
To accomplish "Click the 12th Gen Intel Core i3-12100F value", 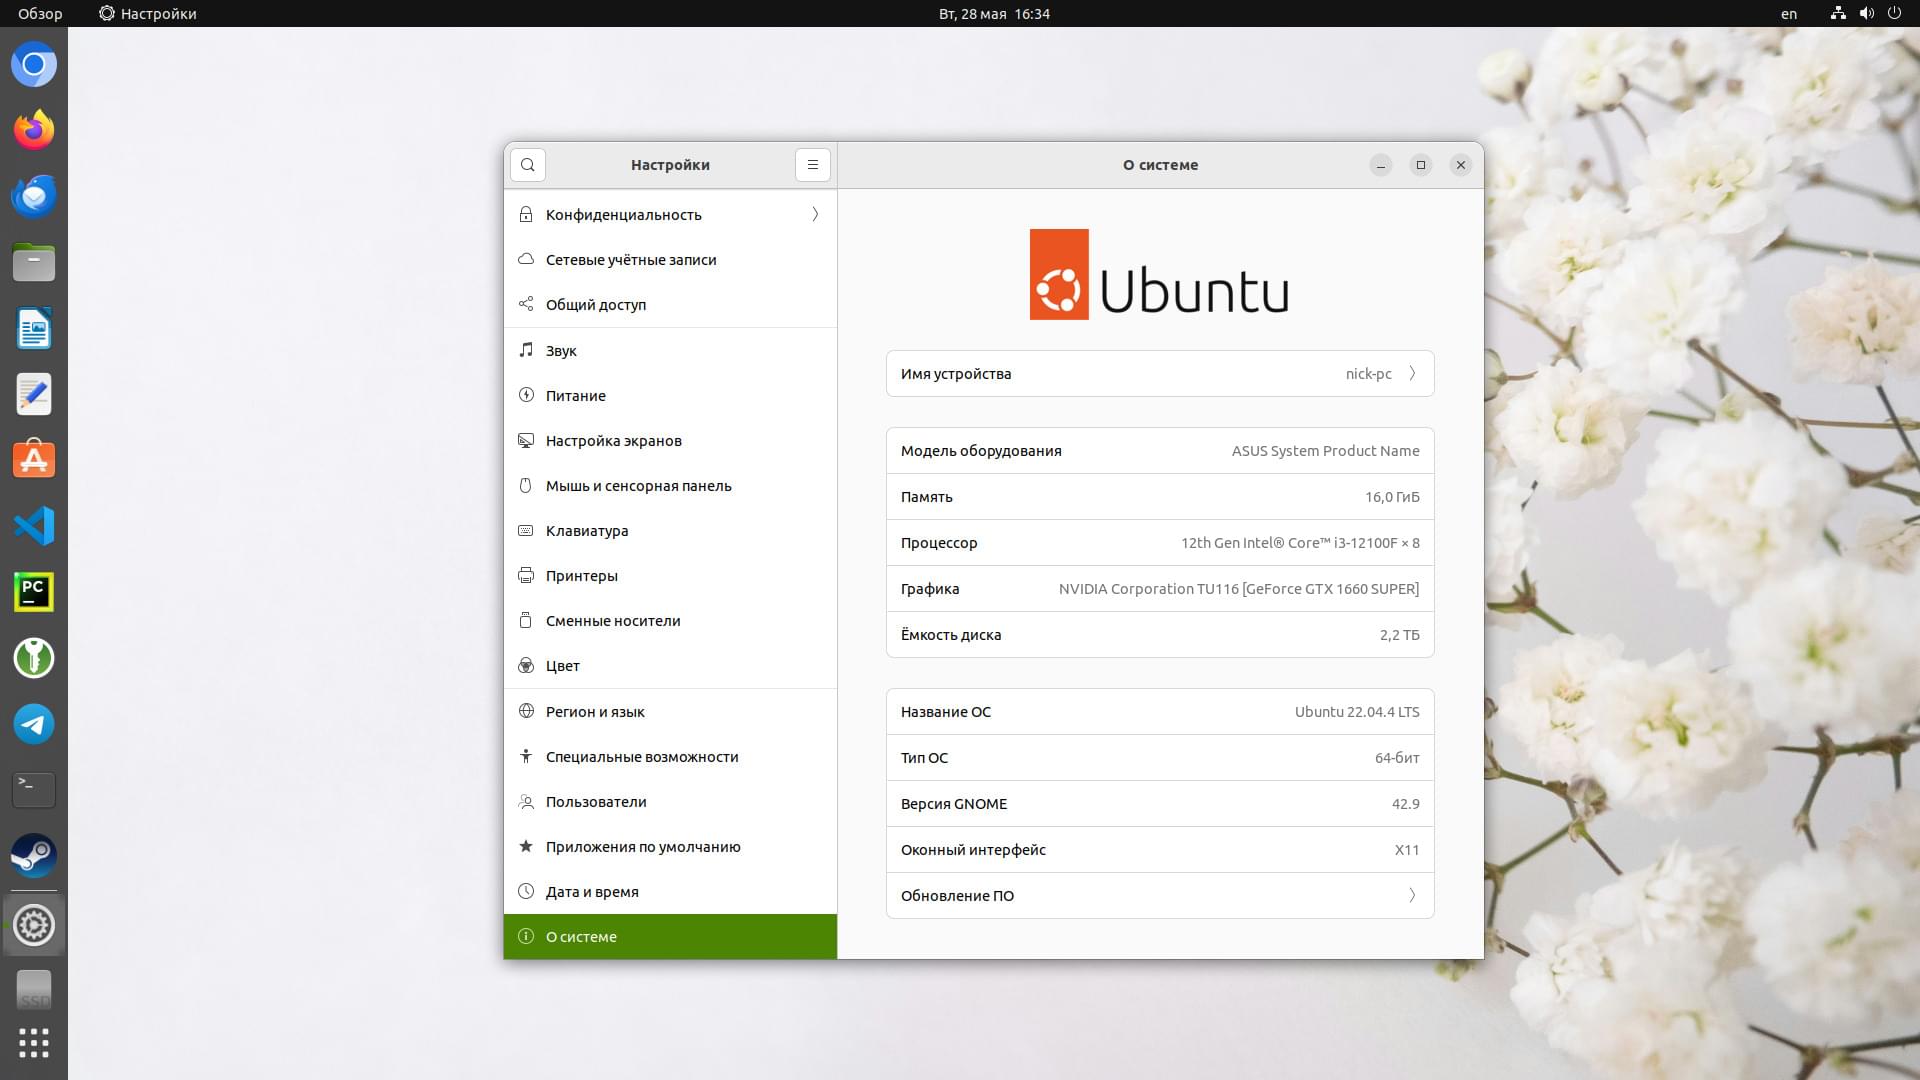I will tap(1300, 542).
